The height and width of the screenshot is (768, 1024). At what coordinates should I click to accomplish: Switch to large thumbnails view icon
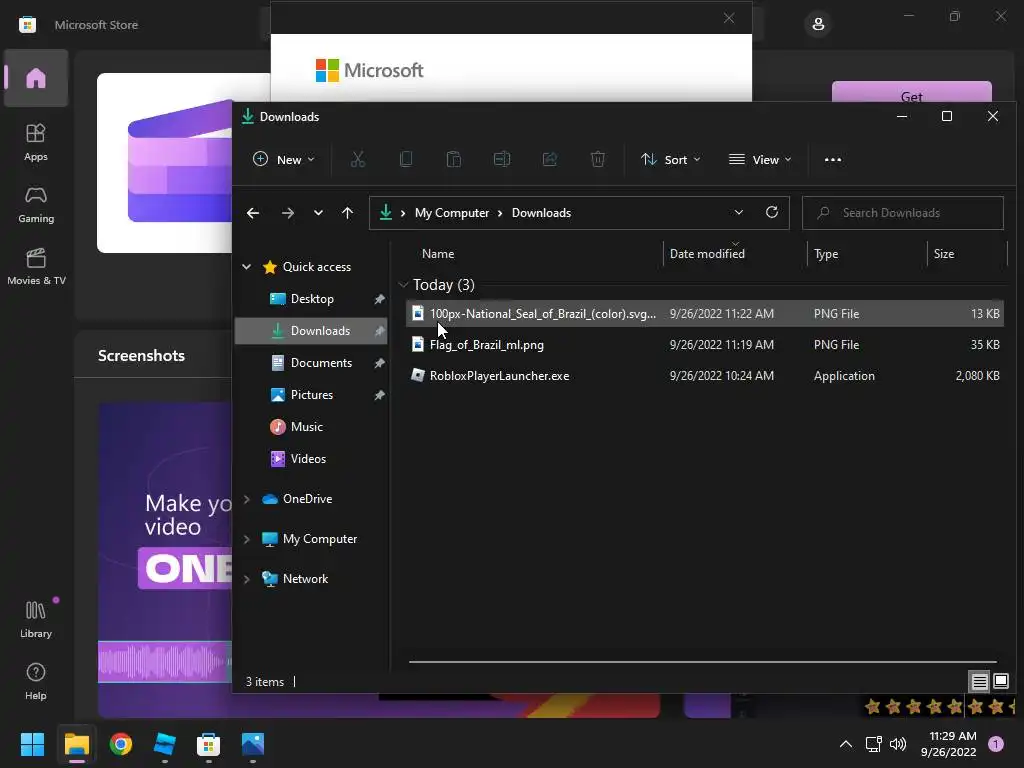pyautogui.click(x=1000, y=681)
